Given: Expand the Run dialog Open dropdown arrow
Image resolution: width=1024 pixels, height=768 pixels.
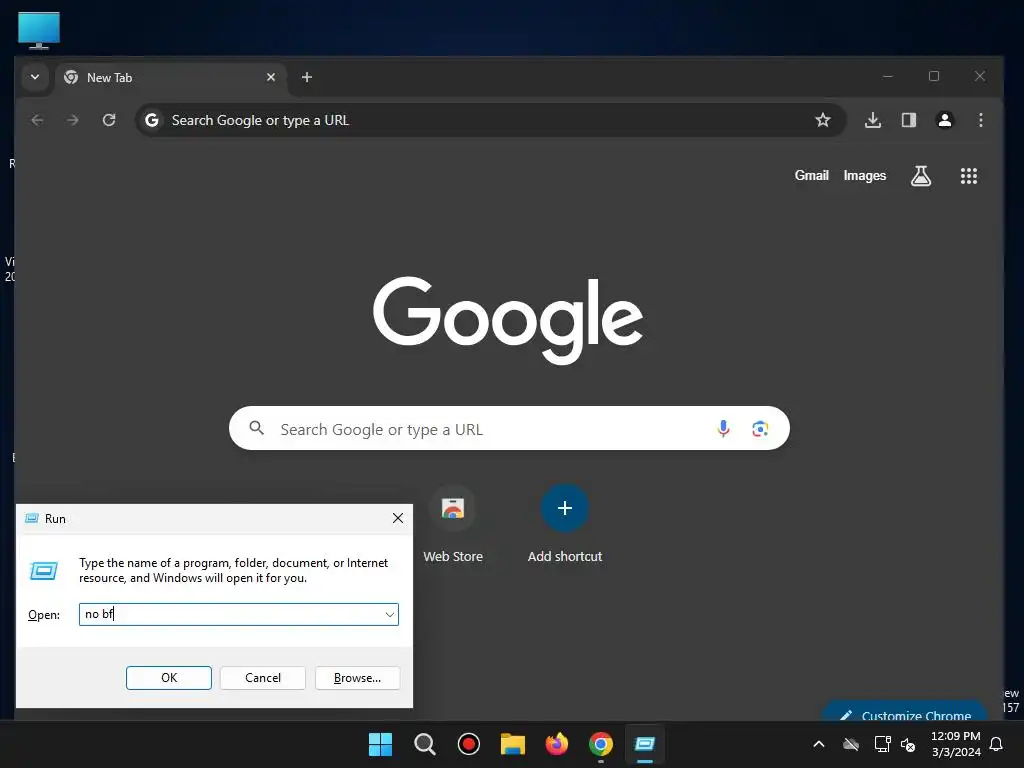Looking at the screenshot, I should tap(390, 615).
